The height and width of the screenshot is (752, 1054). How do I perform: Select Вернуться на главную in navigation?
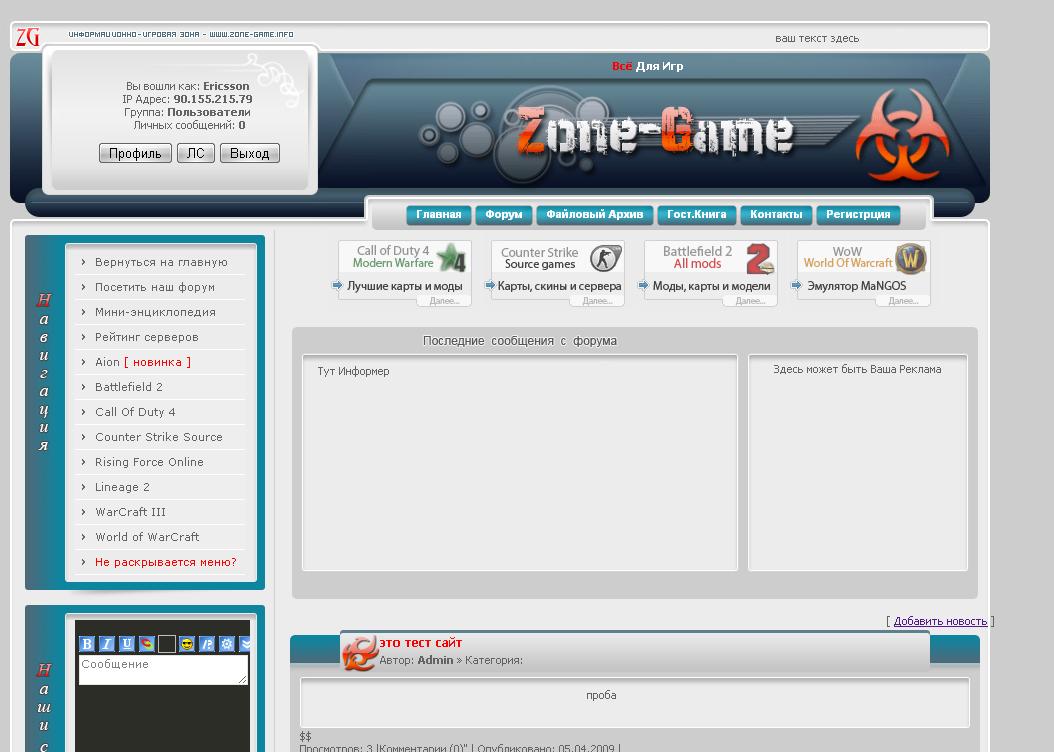click(x=161, y=262)
